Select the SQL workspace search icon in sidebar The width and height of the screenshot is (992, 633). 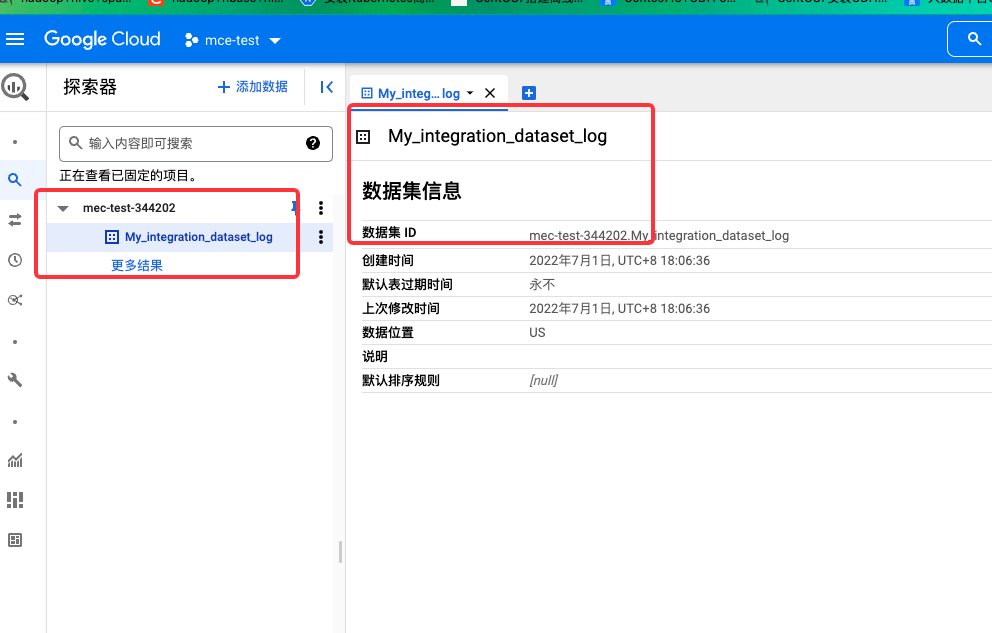tap(15, 180)
